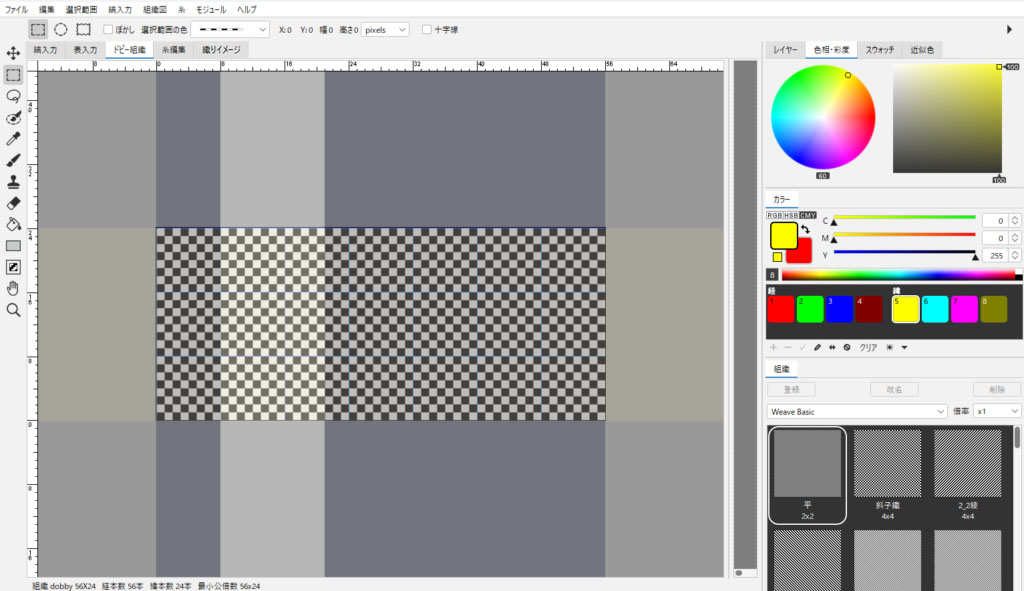Switch color mode to HSB
Viewport: 1024px width, 591px height.
(x=791, y=215)
